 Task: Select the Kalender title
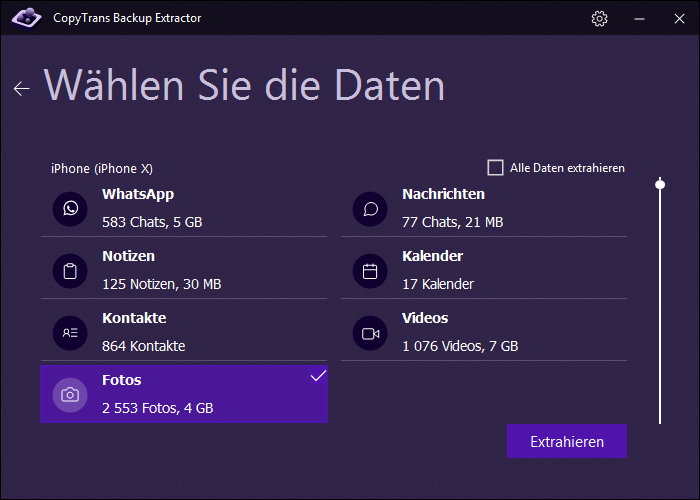433,256
